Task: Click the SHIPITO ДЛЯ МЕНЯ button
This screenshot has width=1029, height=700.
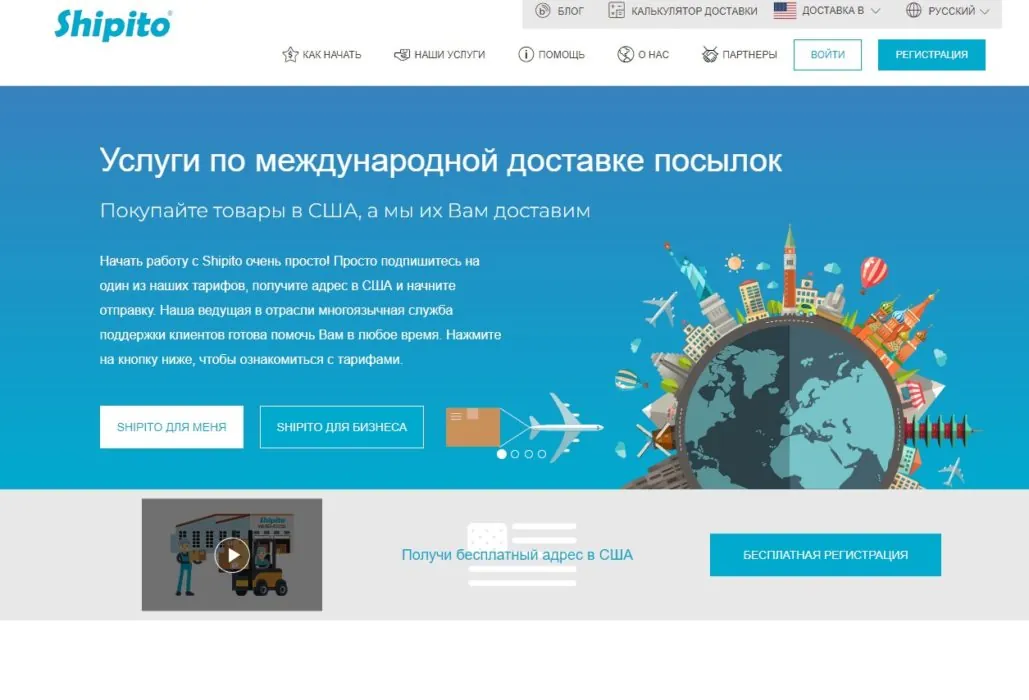Action: 171,426
